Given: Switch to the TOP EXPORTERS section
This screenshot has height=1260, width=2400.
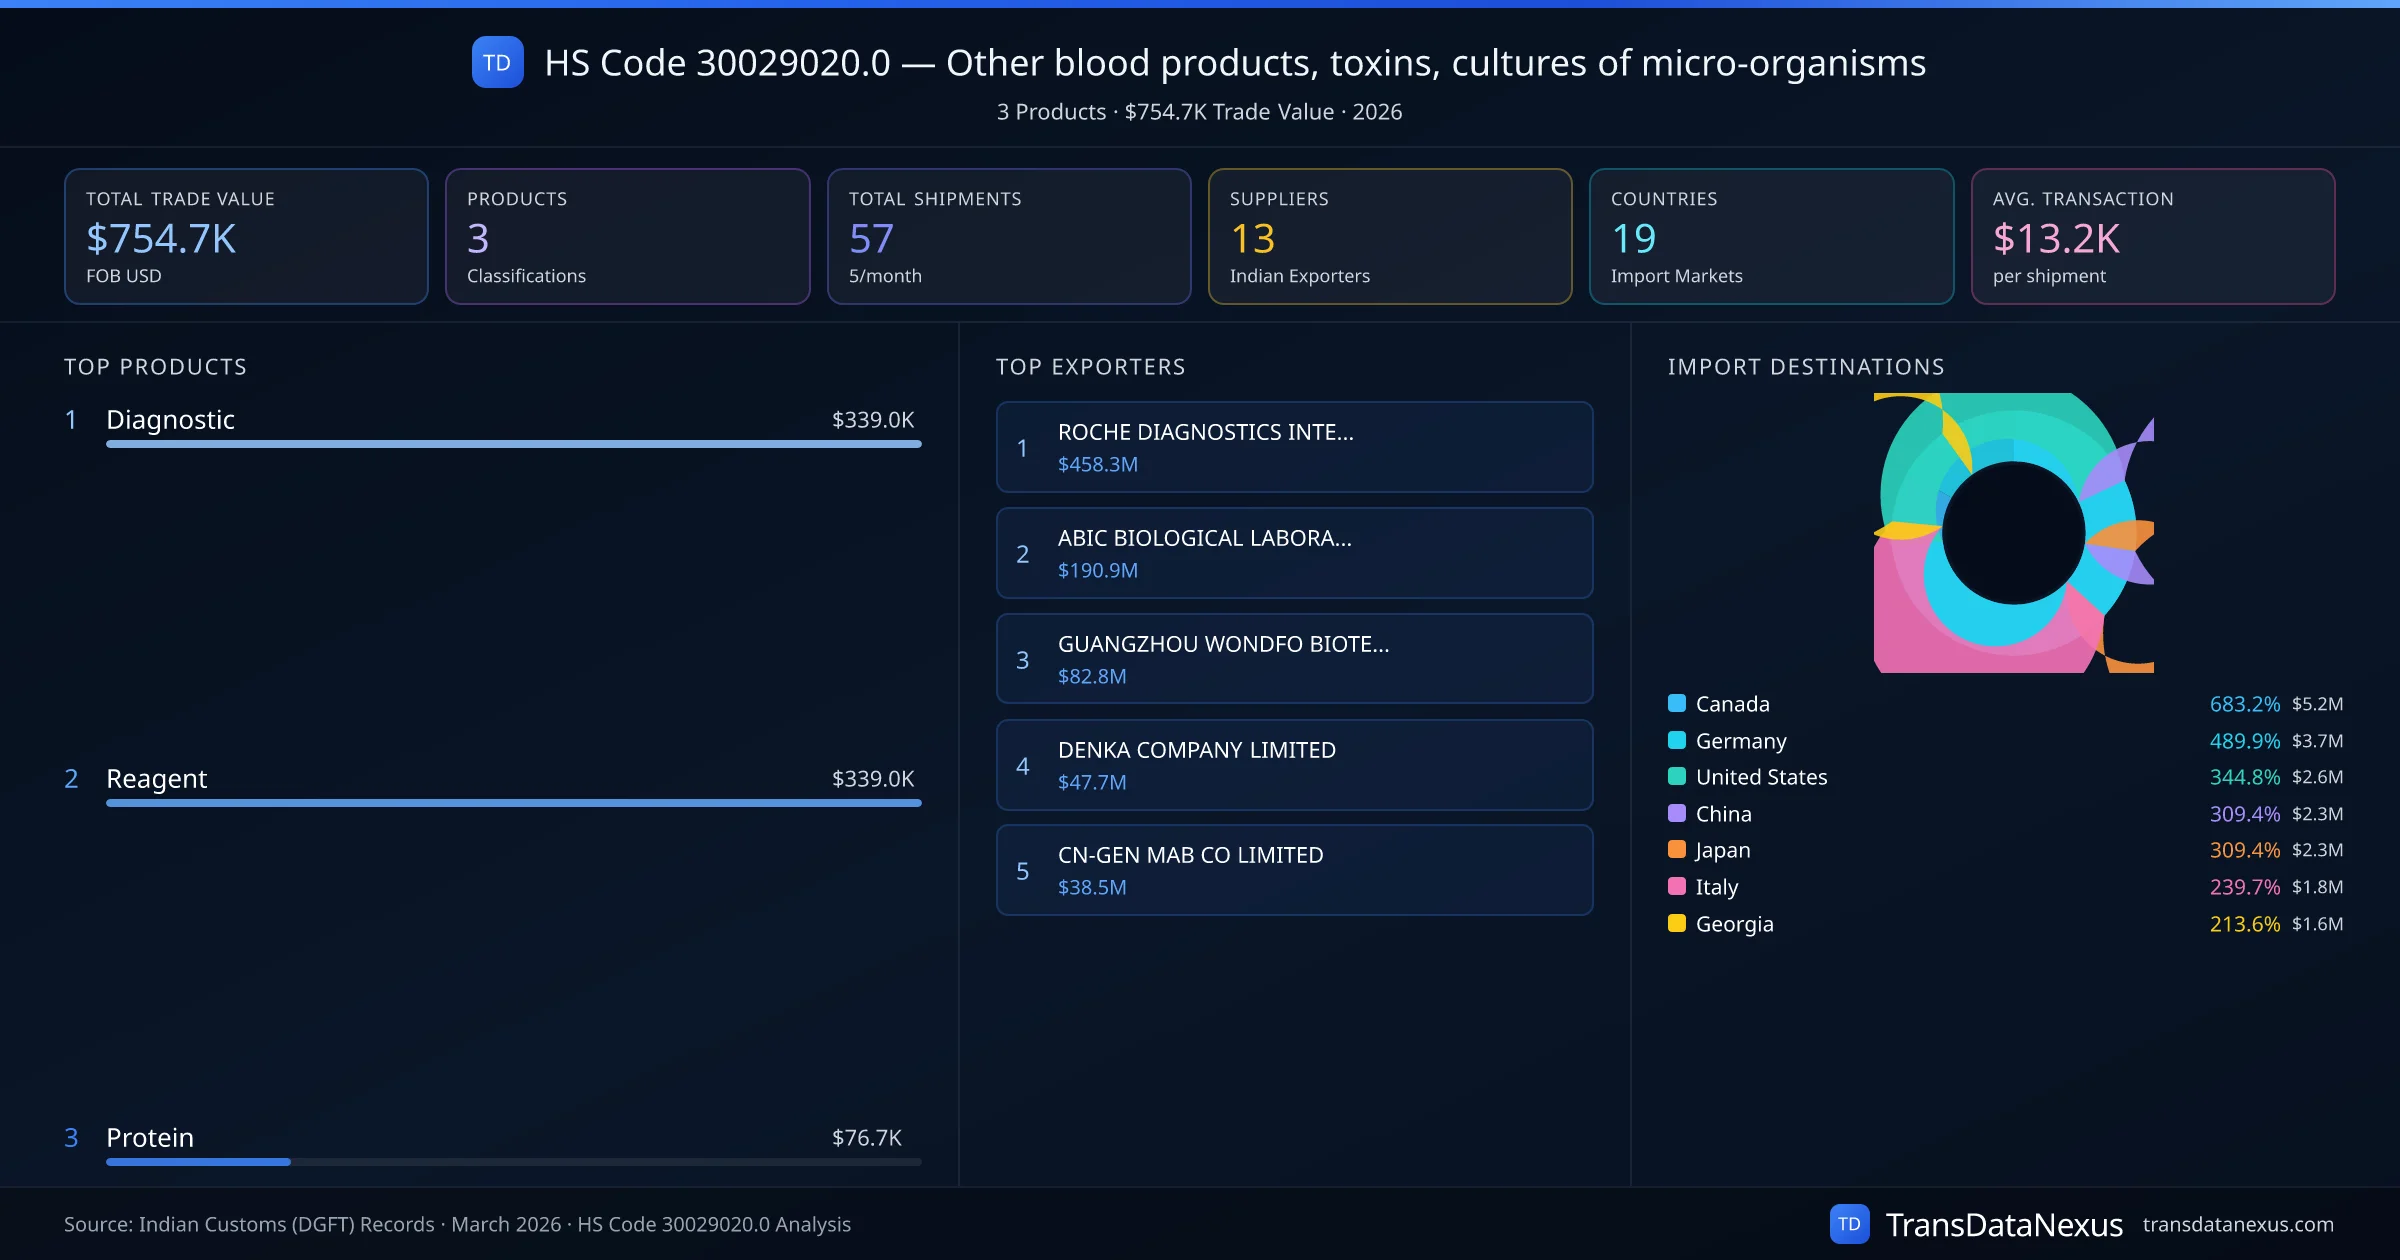Looking at the screenshot, I should point(1091,367).
